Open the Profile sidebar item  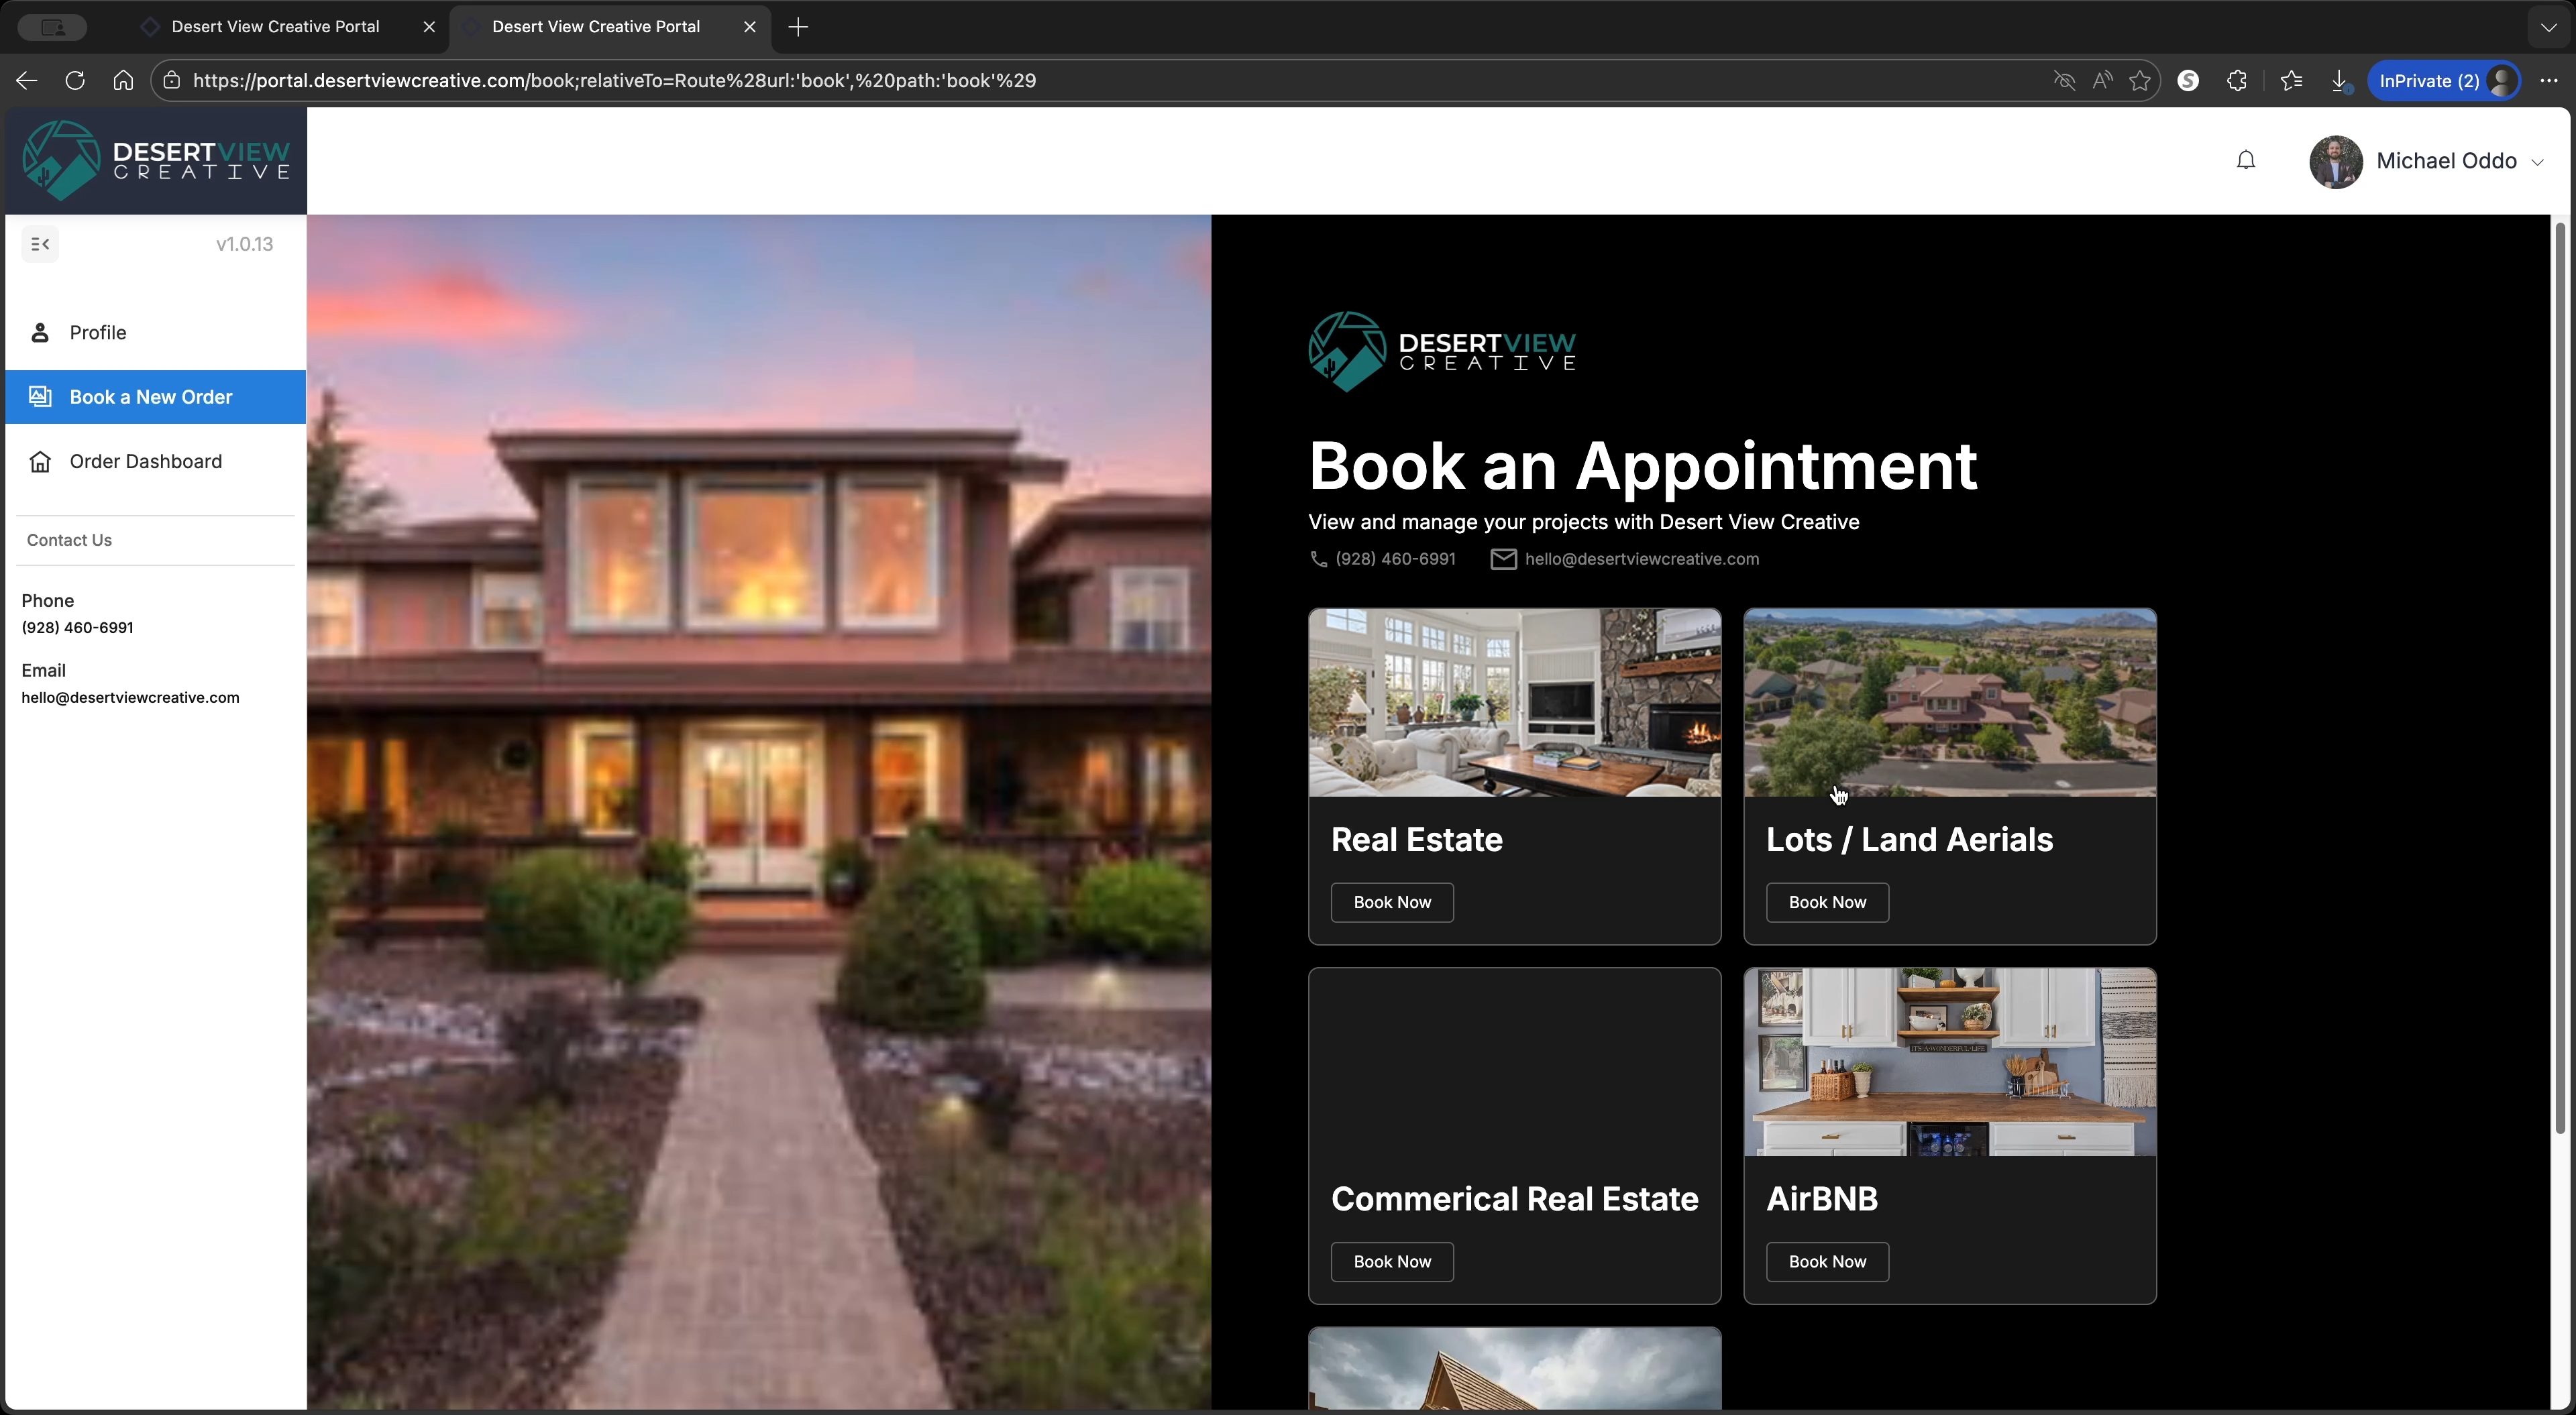(156, 333)
